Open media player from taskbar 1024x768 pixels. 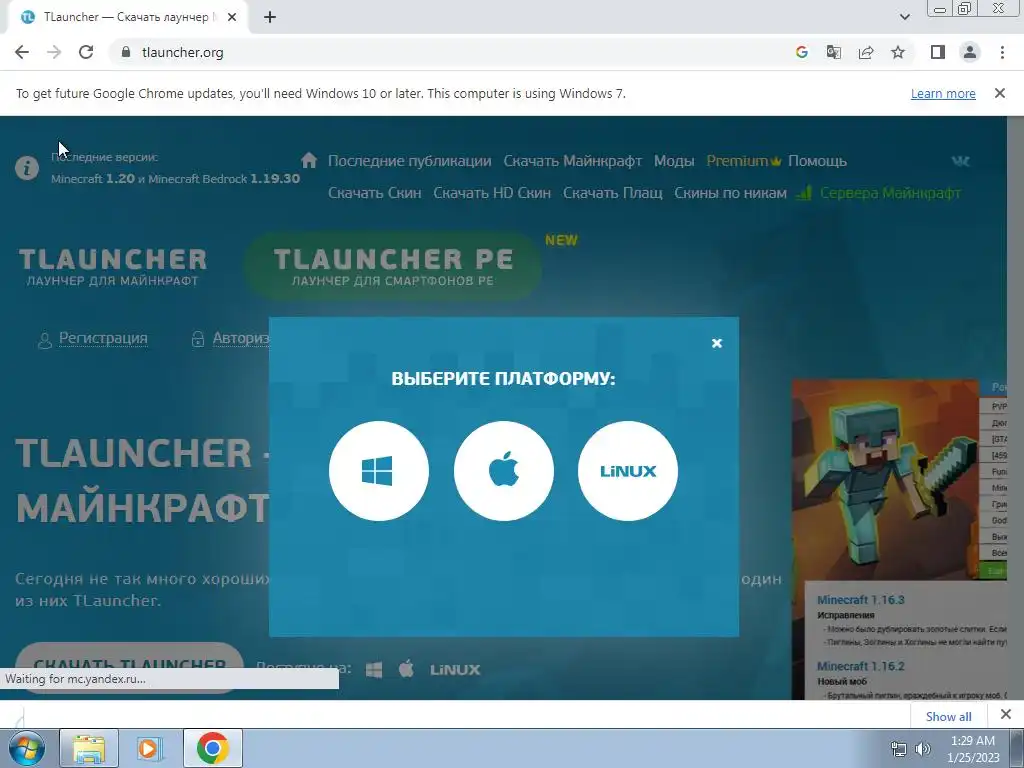(150, 748)
